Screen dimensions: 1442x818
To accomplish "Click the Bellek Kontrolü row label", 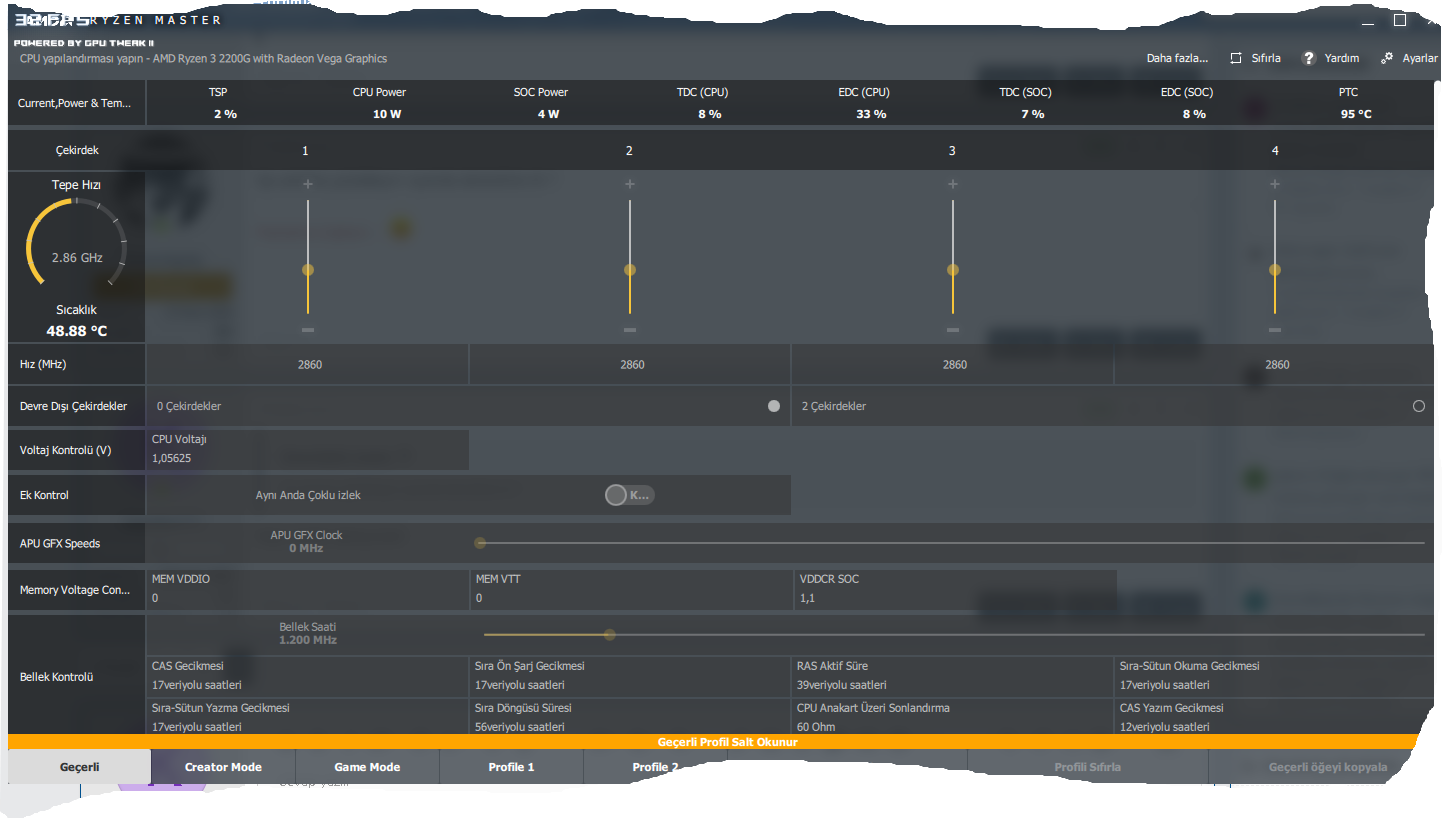I will (x=57, y=677).
